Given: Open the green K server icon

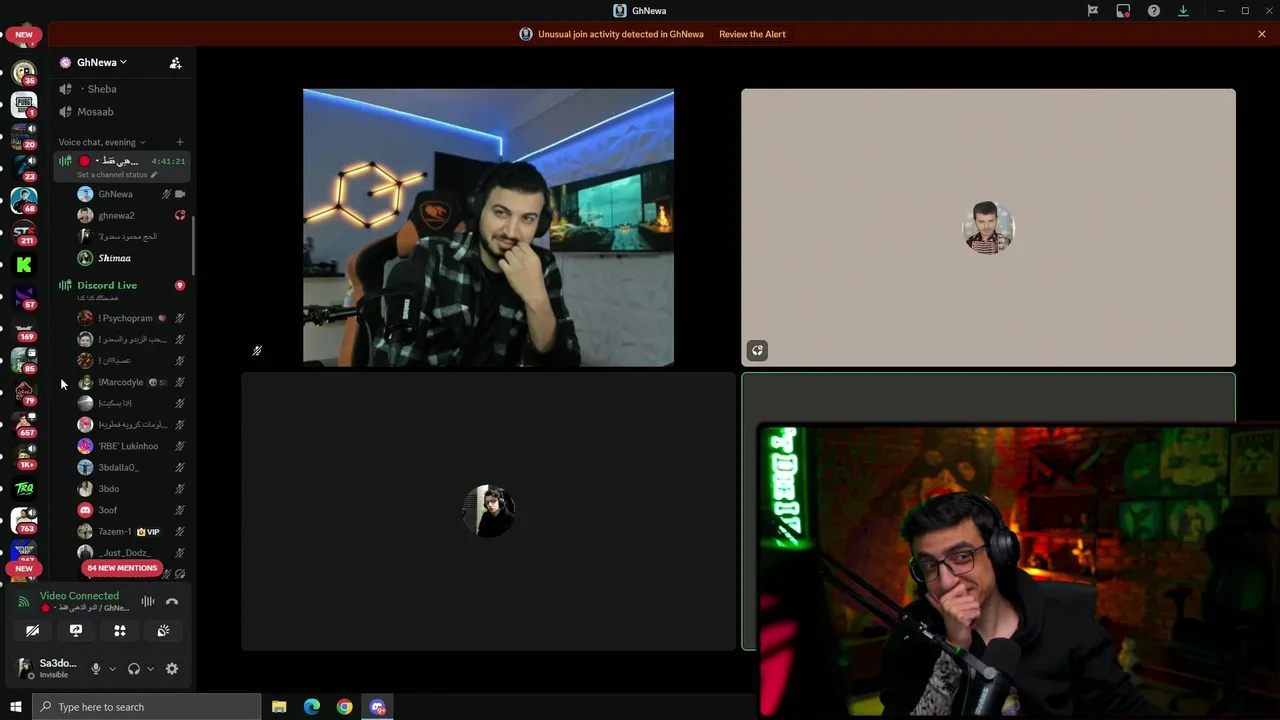Looking at the screenshot, I should 24,265.
